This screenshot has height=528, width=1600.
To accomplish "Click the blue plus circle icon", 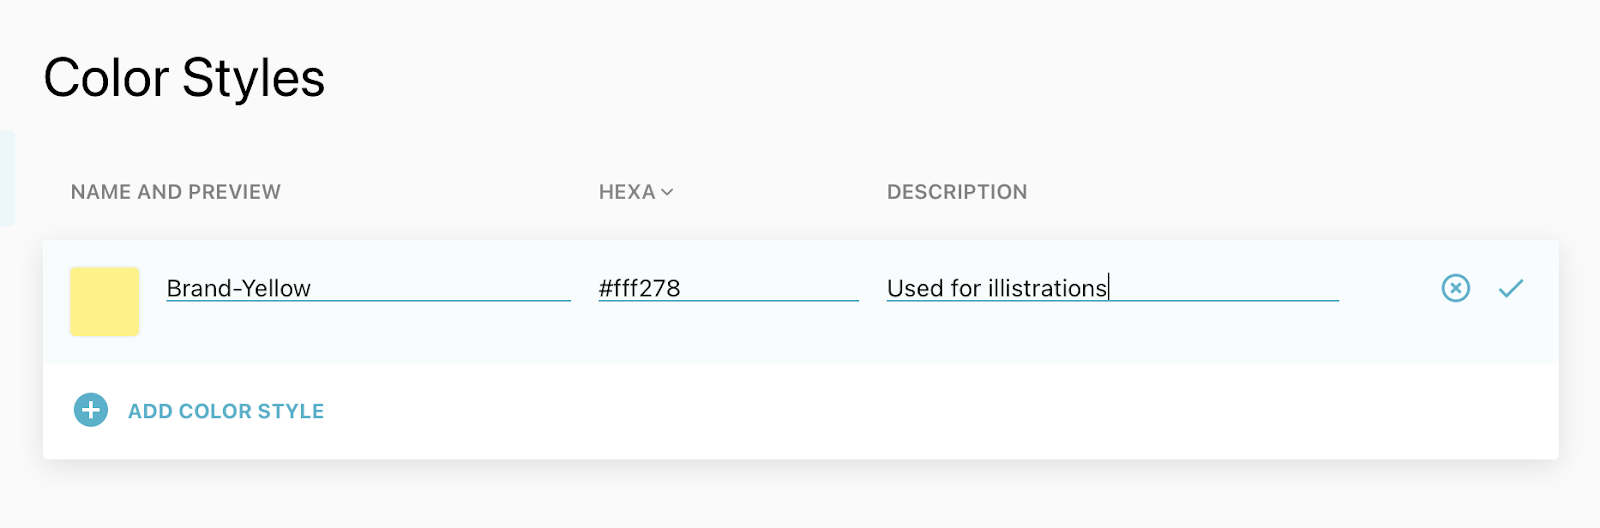I will pyautogui.click(x=91, y=410).
